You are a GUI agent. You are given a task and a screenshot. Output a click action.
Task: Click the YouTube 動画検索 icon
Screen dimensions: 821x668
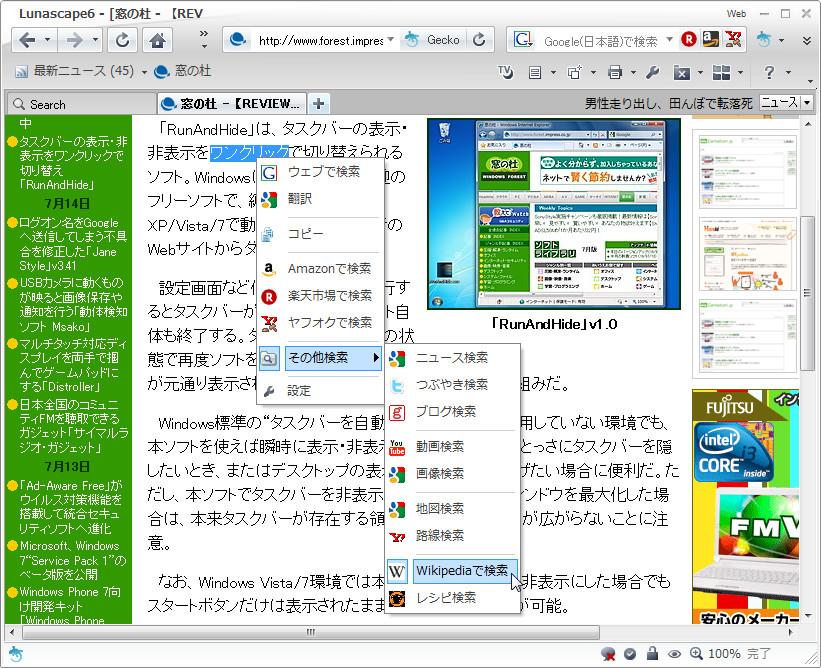398,447
